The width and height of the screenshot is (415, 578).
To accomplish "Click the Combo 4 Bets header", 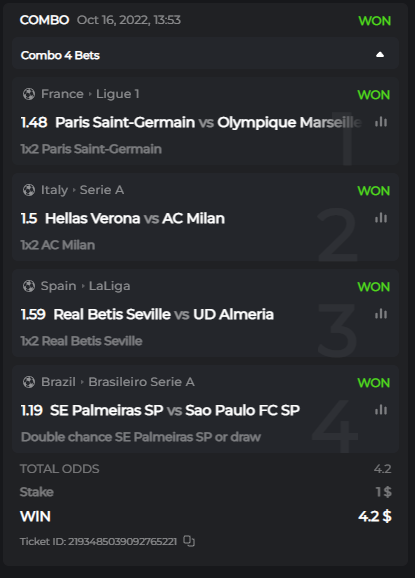I will click(206, 55).
